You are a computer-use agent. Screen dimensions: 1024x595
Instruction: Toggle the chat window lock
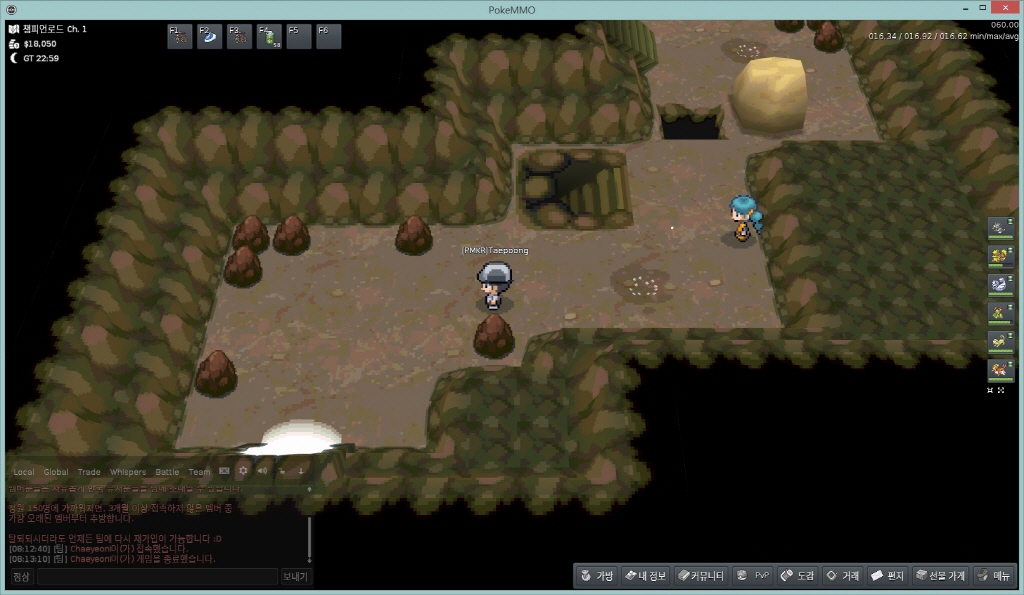(x=282, y=471)
